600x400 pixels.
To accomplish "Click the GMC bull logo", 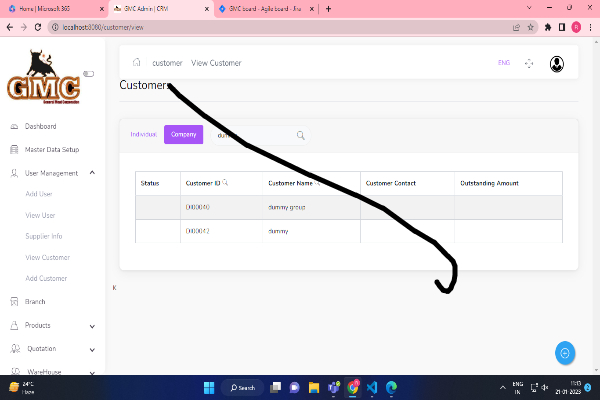I will point(43,84).
